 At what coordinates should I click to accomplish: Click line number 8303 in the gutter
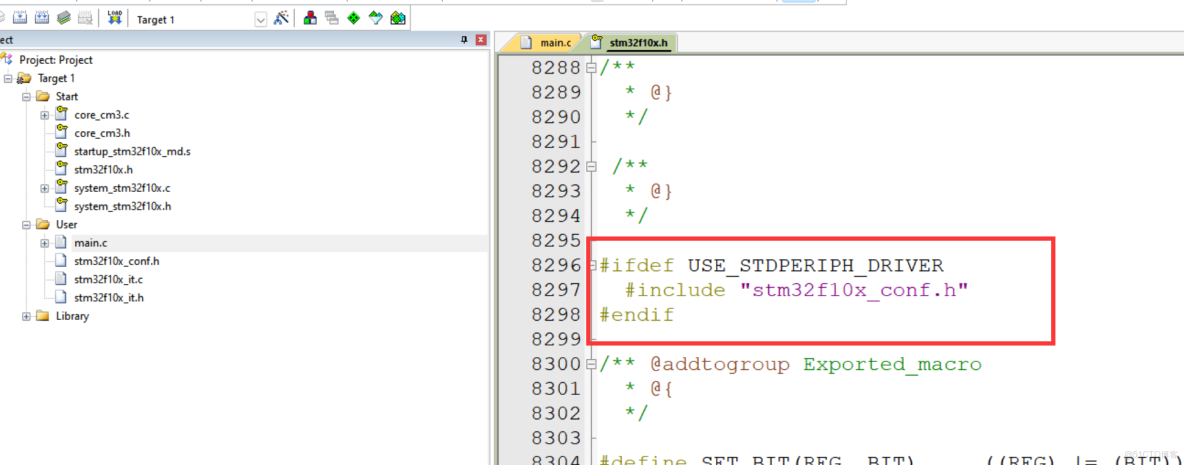pos(557,439)
